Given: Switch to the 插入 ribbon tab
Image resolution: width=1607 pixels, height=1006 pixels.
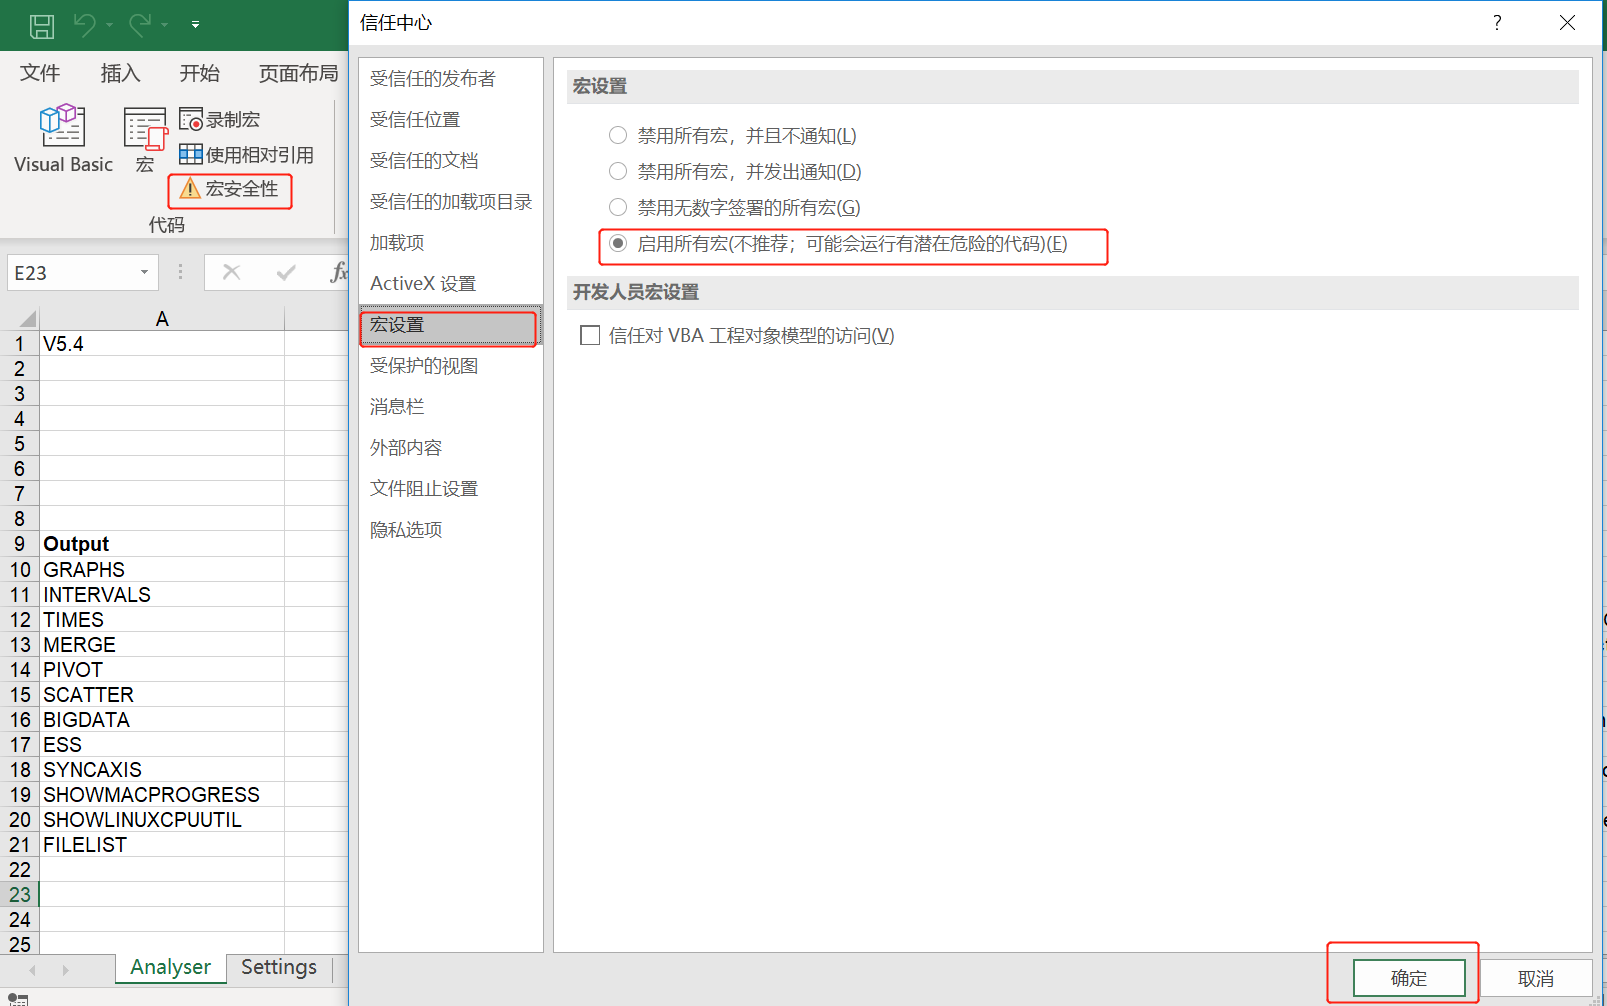Looking at the screenshot, I should point(120,73).
